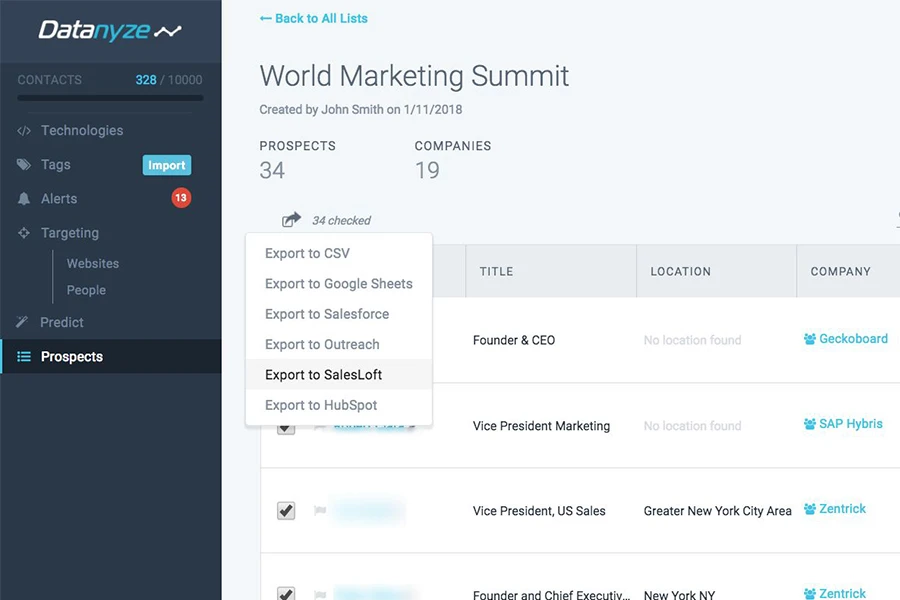Go back to All Lists

pyautogui.click(x=313, y=18)
